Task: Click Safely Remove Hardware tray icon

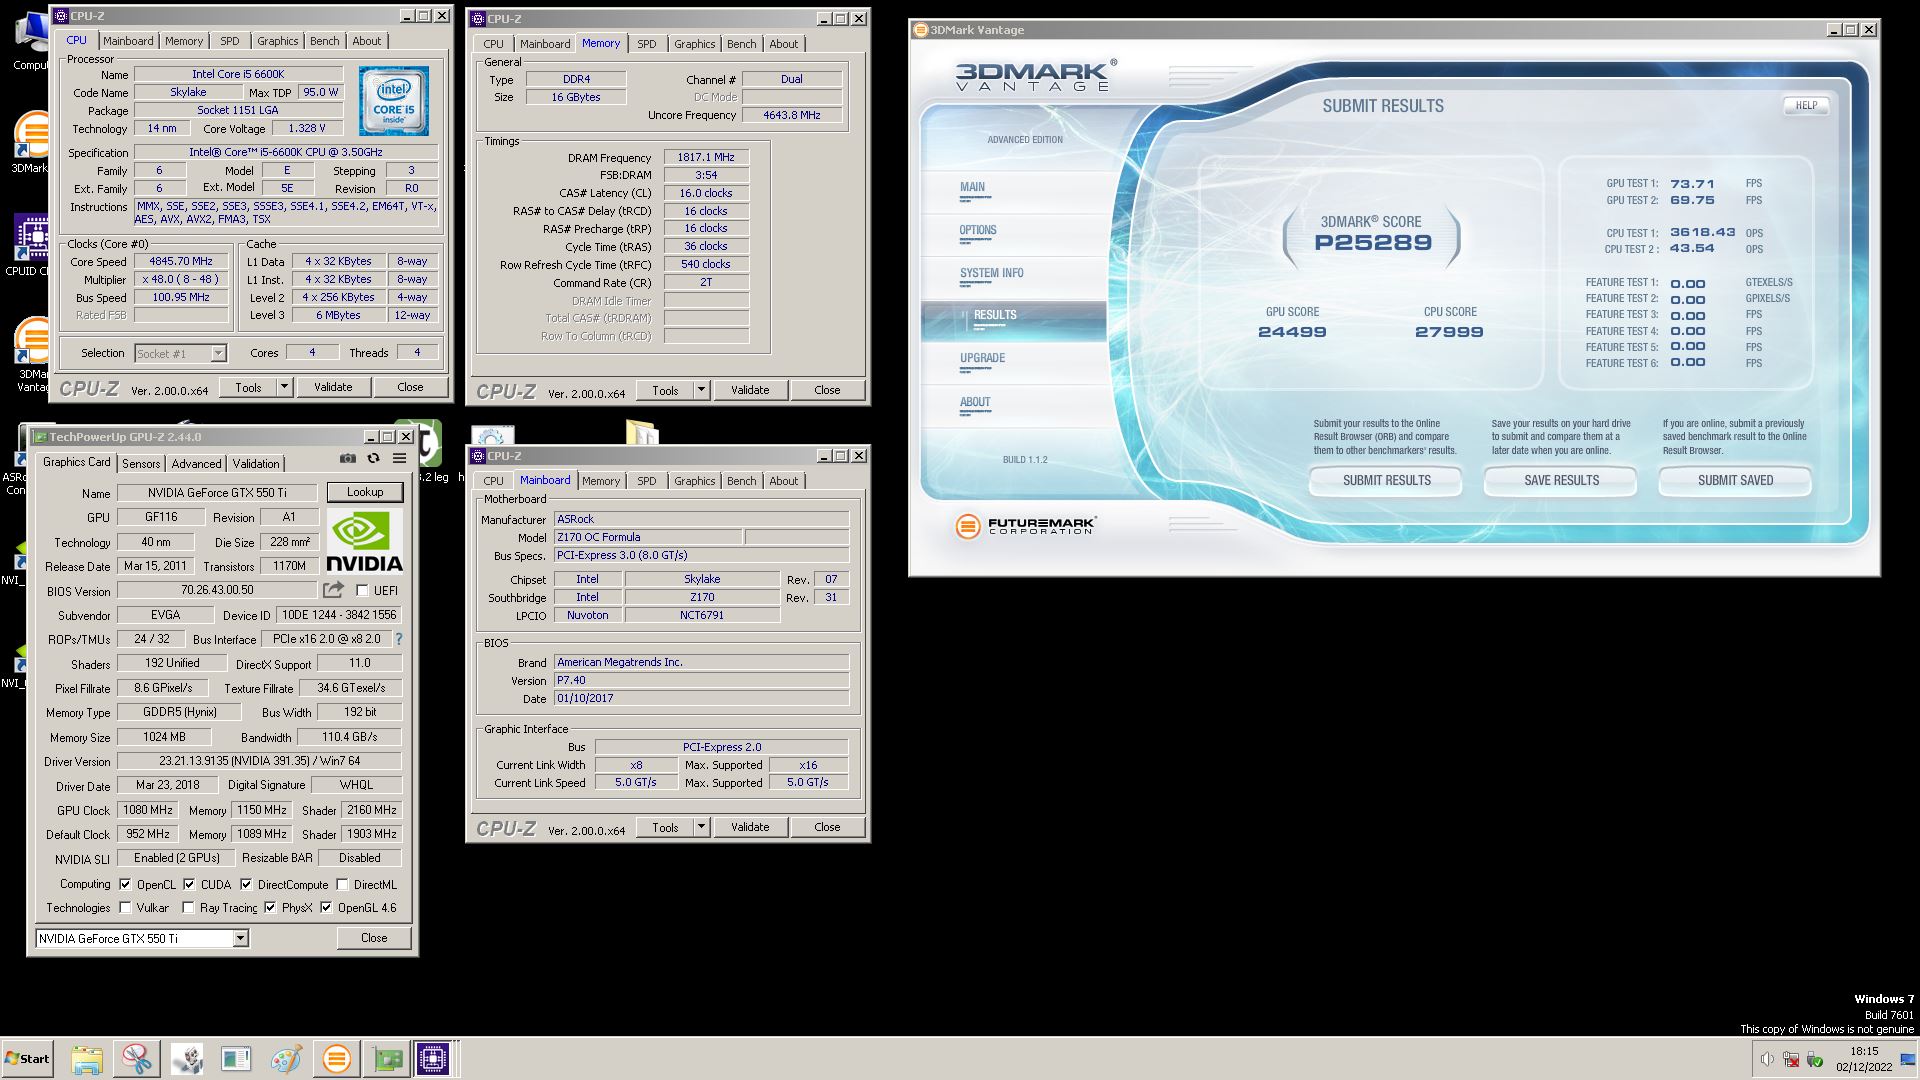Action: (x=1815, y=1059)
